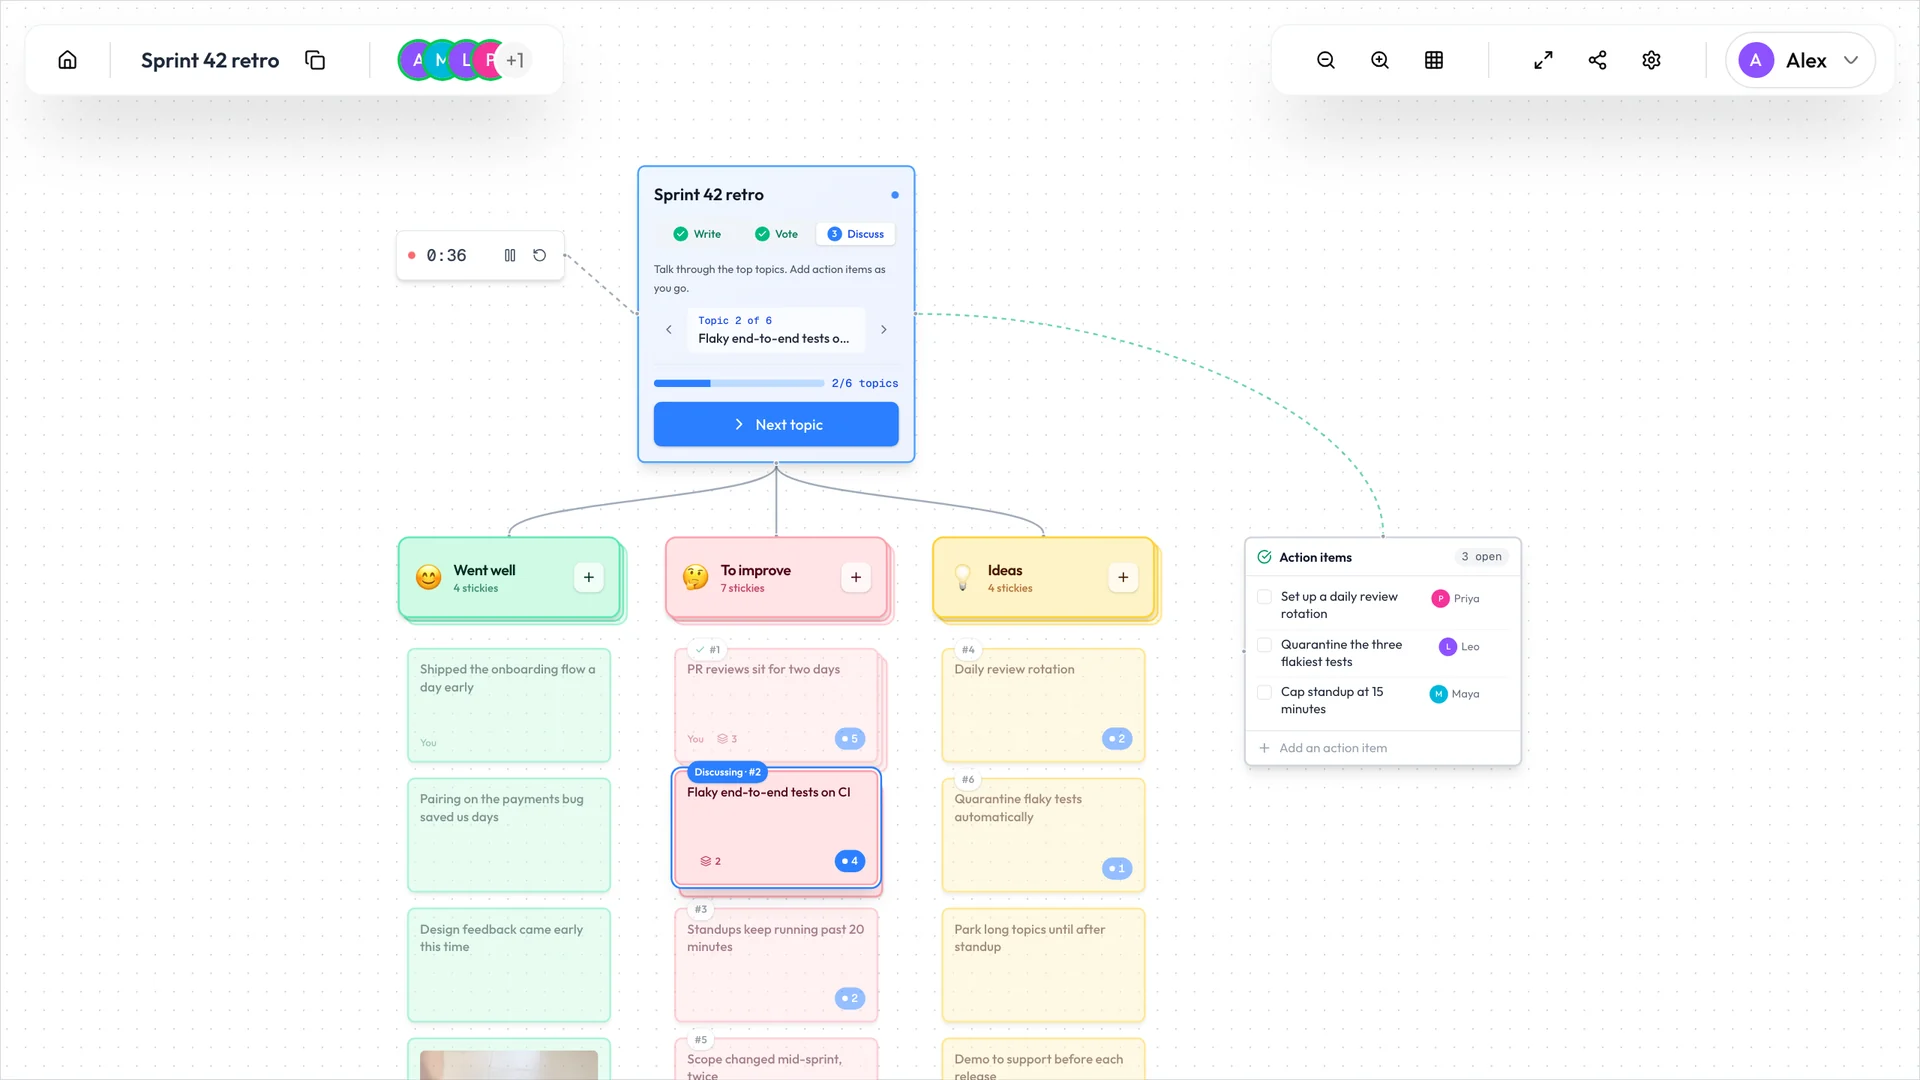Image resolution: width=1920 pixels, height=1080 pixels.
Task: Click vote count on PR reviews sticky
Action: pyautogui.click(x=850, y=739)
